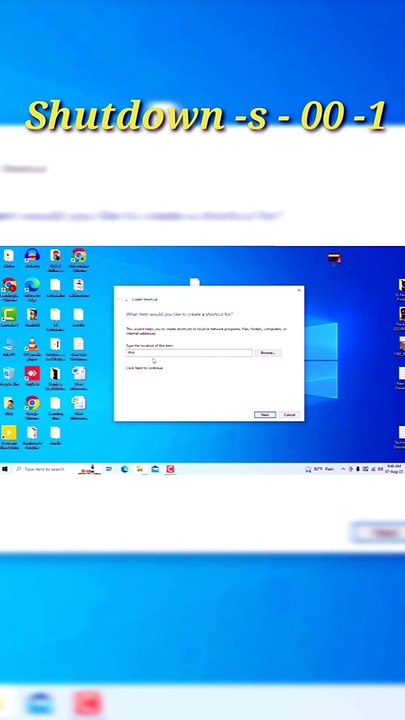Click the microphone icon in the system tray
Image resolution: width=405 pixels, height=720 pixels.
coord(358,469)
